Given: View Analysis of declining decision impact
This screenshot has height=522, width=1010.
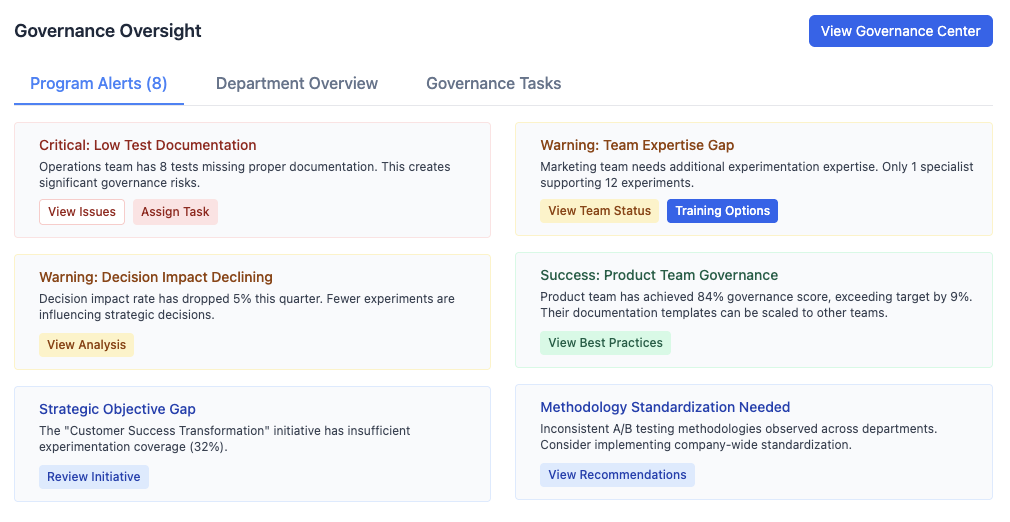Looking at the screenshot, I should [86, 345].
